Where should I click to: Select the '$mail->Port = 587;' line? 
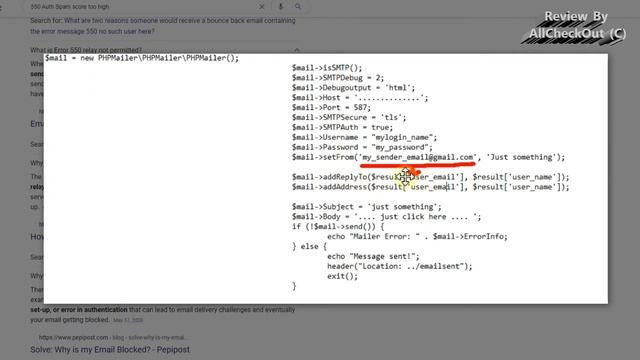331,107
